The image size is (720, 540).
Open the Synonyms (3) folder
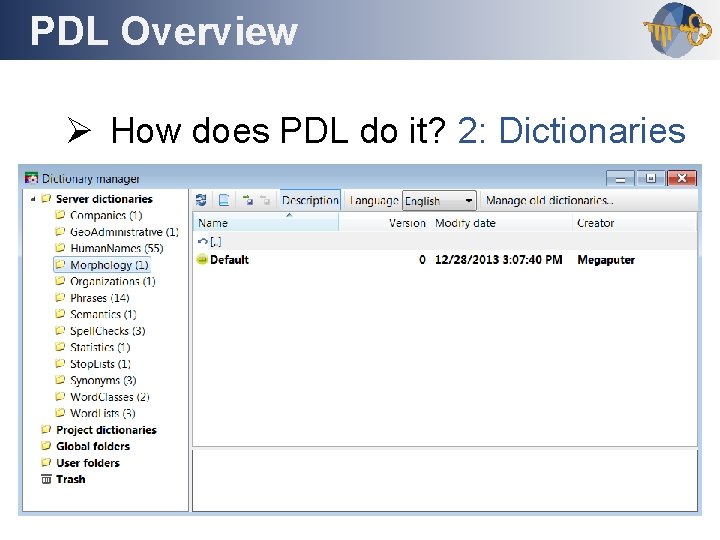103,381
